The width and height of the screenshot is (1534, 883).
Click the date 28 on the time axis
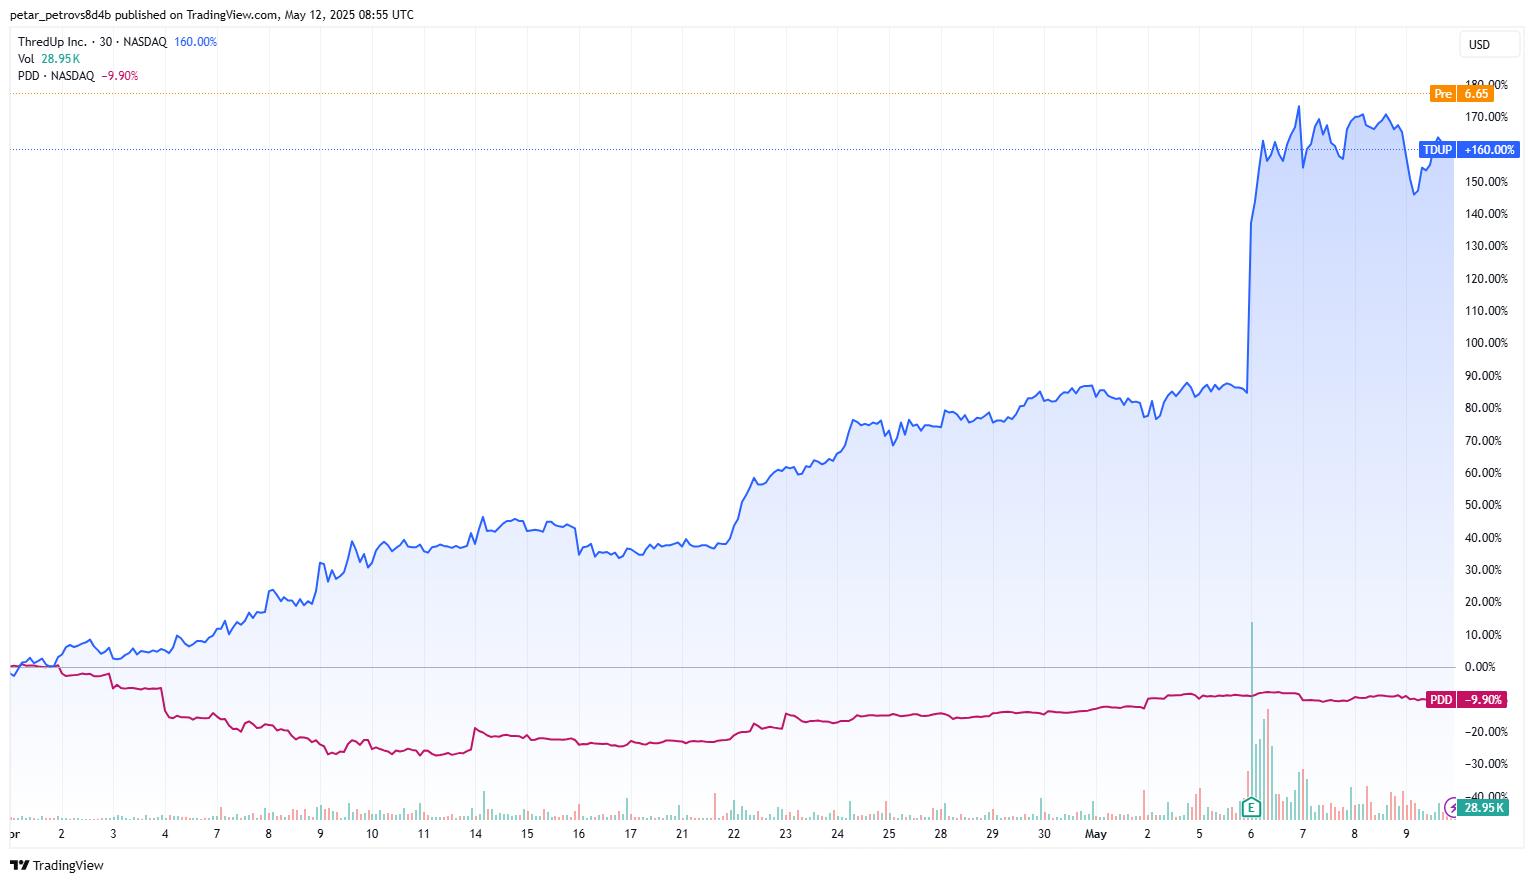[x=941, y=833]
